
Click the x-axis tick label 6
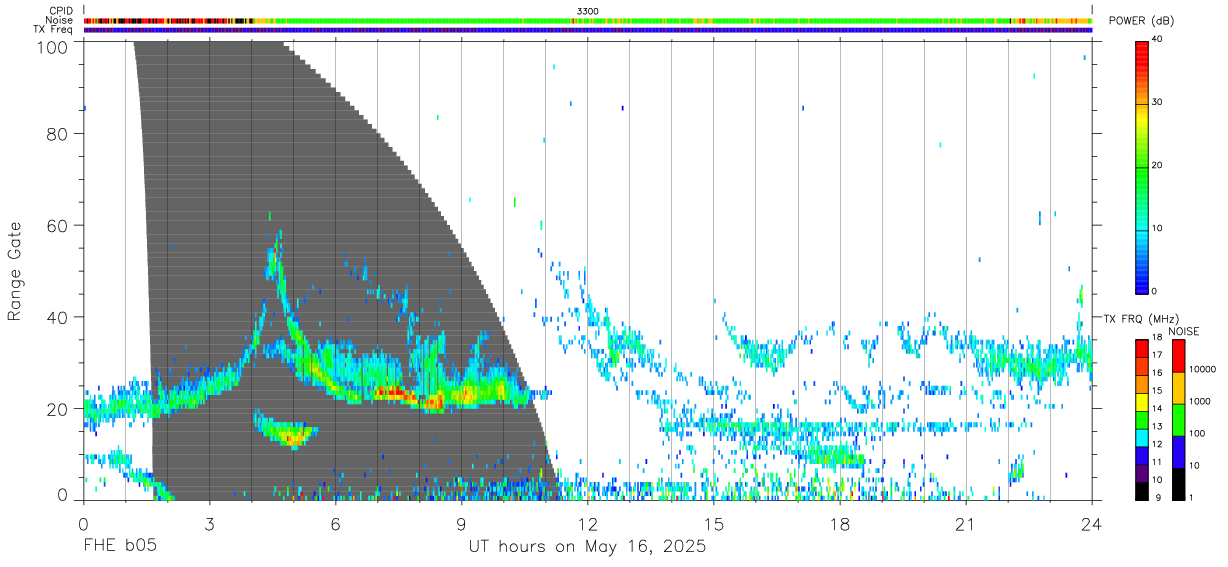(x=335, y=523)
